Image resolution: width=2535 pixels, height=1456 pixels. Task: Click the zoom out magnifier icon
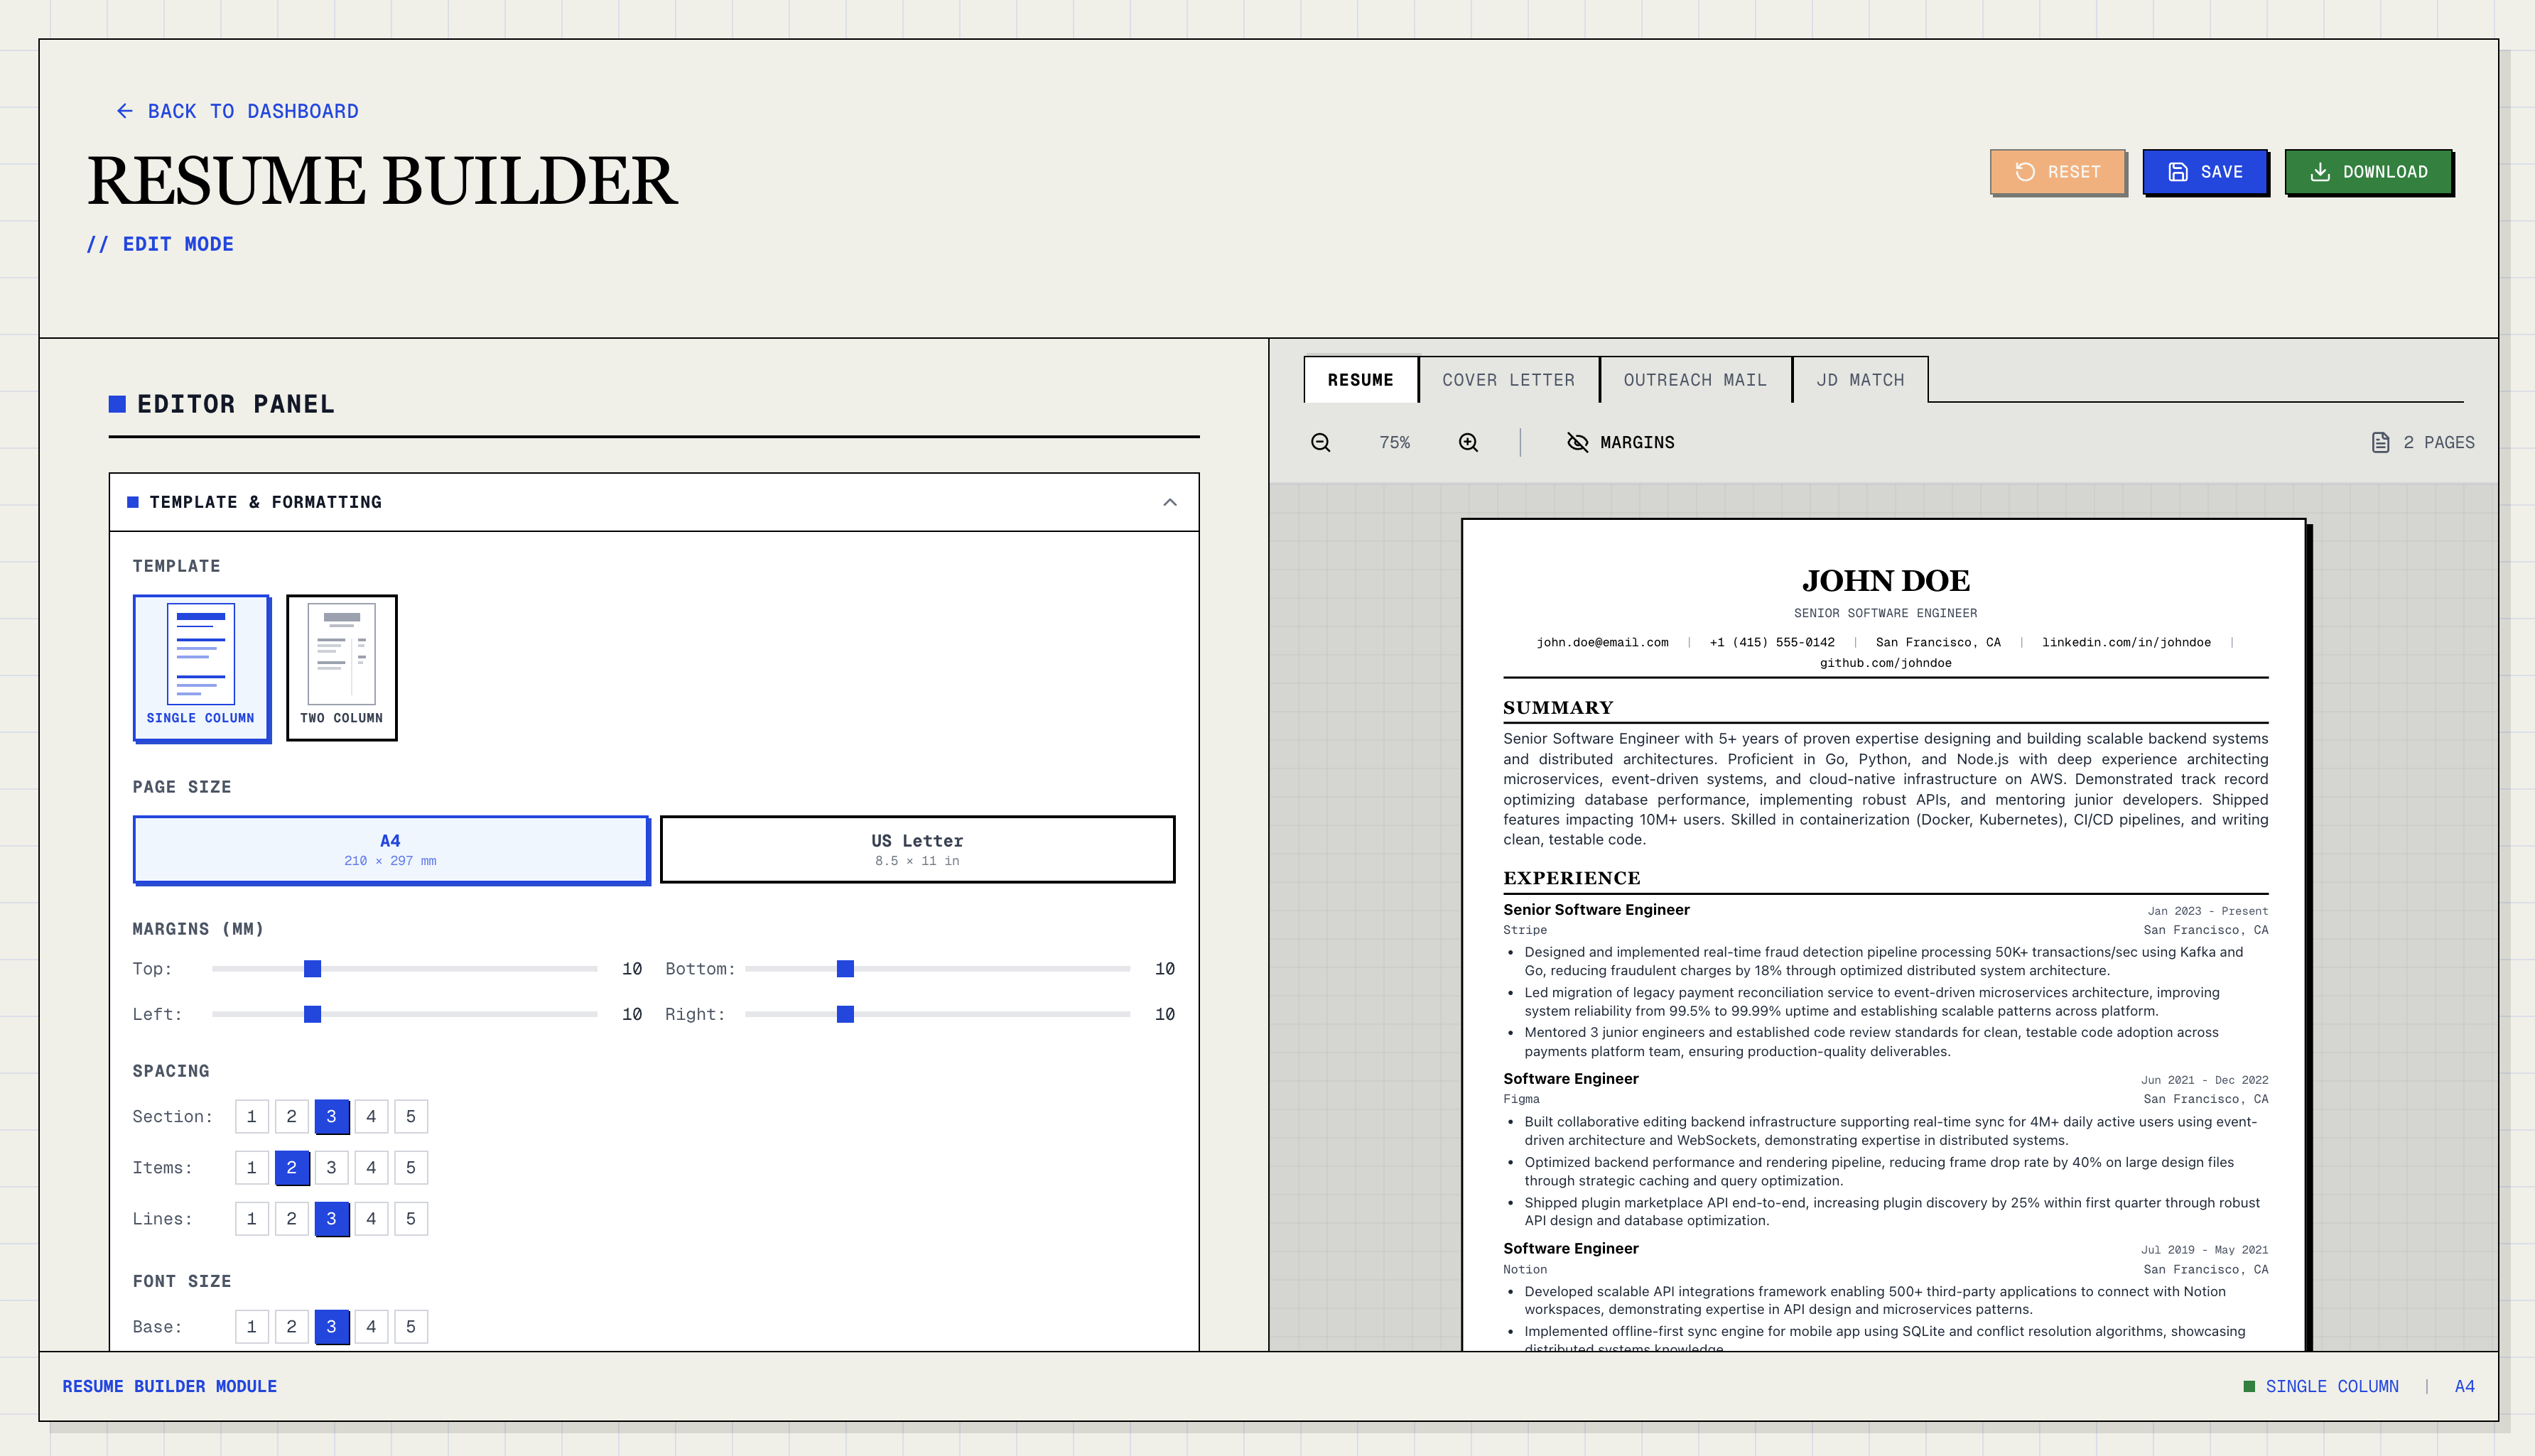coord(1319,442)
